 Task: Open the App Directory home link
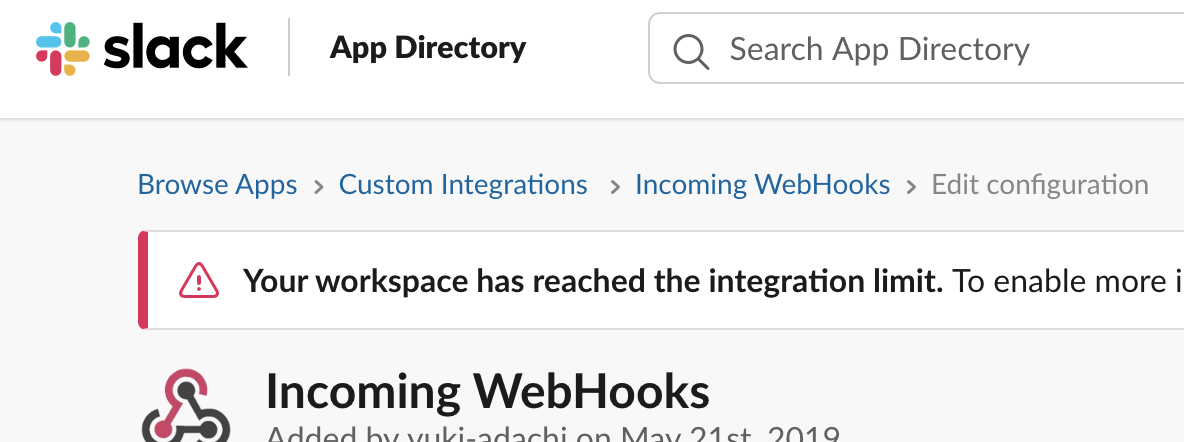point(427,48)
